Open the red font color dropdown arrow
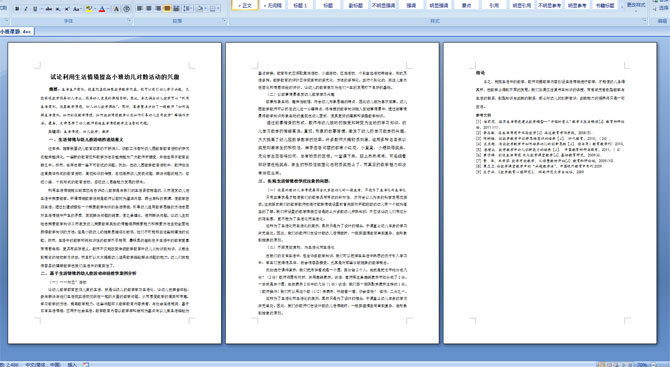670x367 pixels. (108, 9)
